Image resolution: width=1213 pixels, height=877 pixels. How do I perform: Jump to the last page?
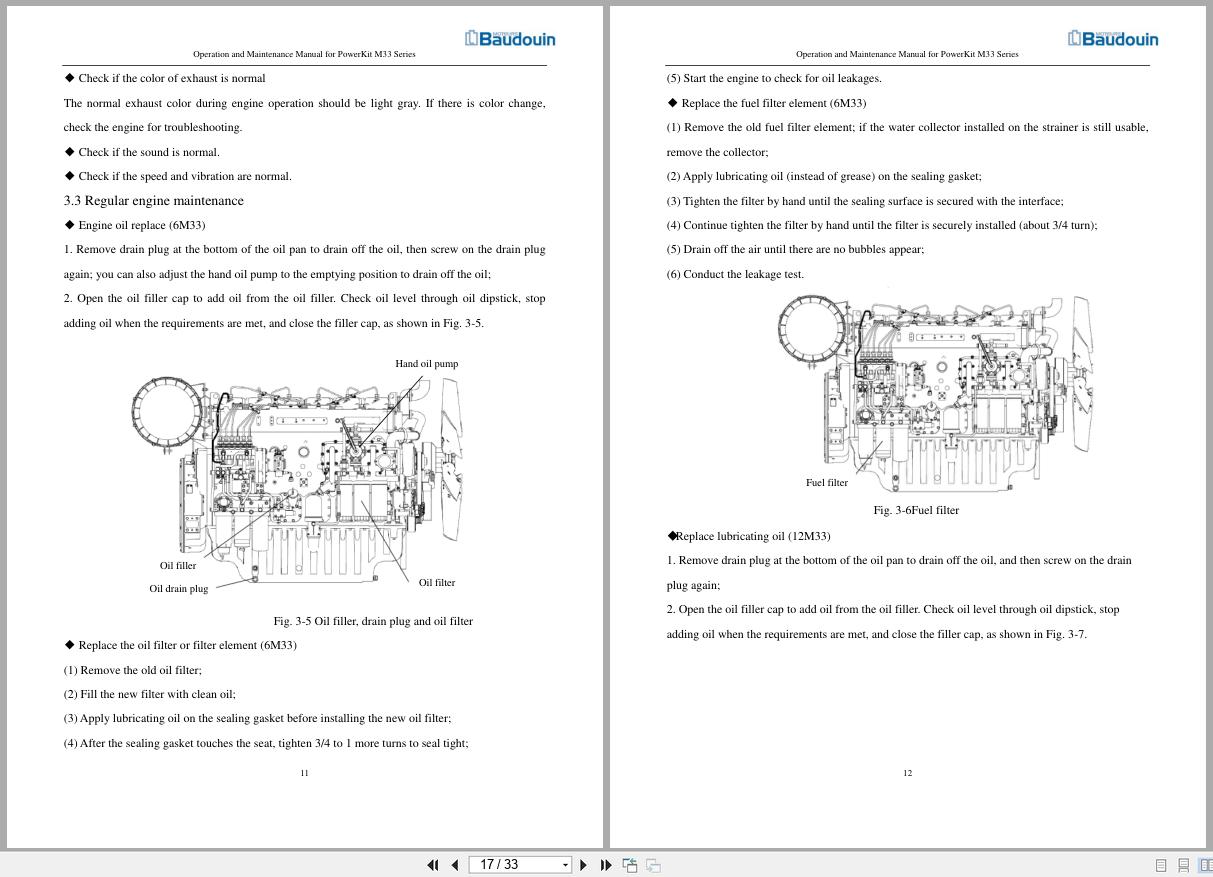click(x=606, y=865)
